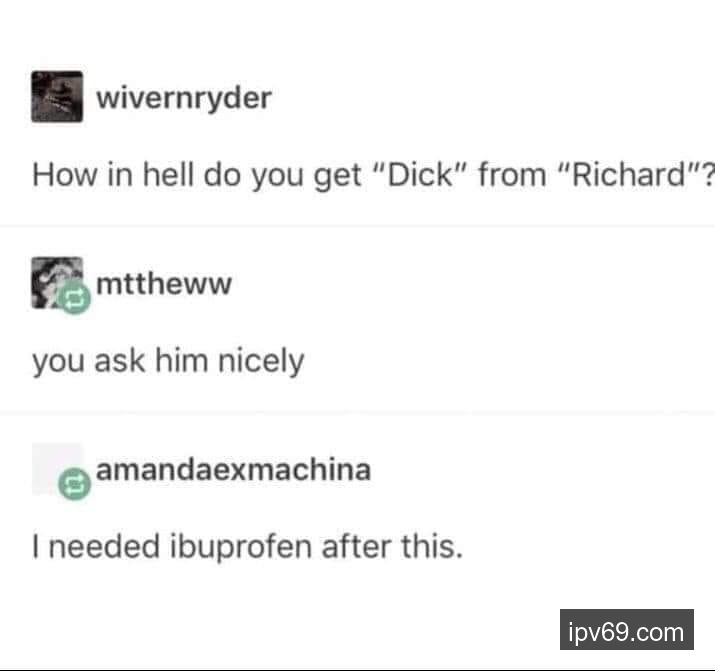Select the "I needed ibuprofen" comment text

click(248, 546)
